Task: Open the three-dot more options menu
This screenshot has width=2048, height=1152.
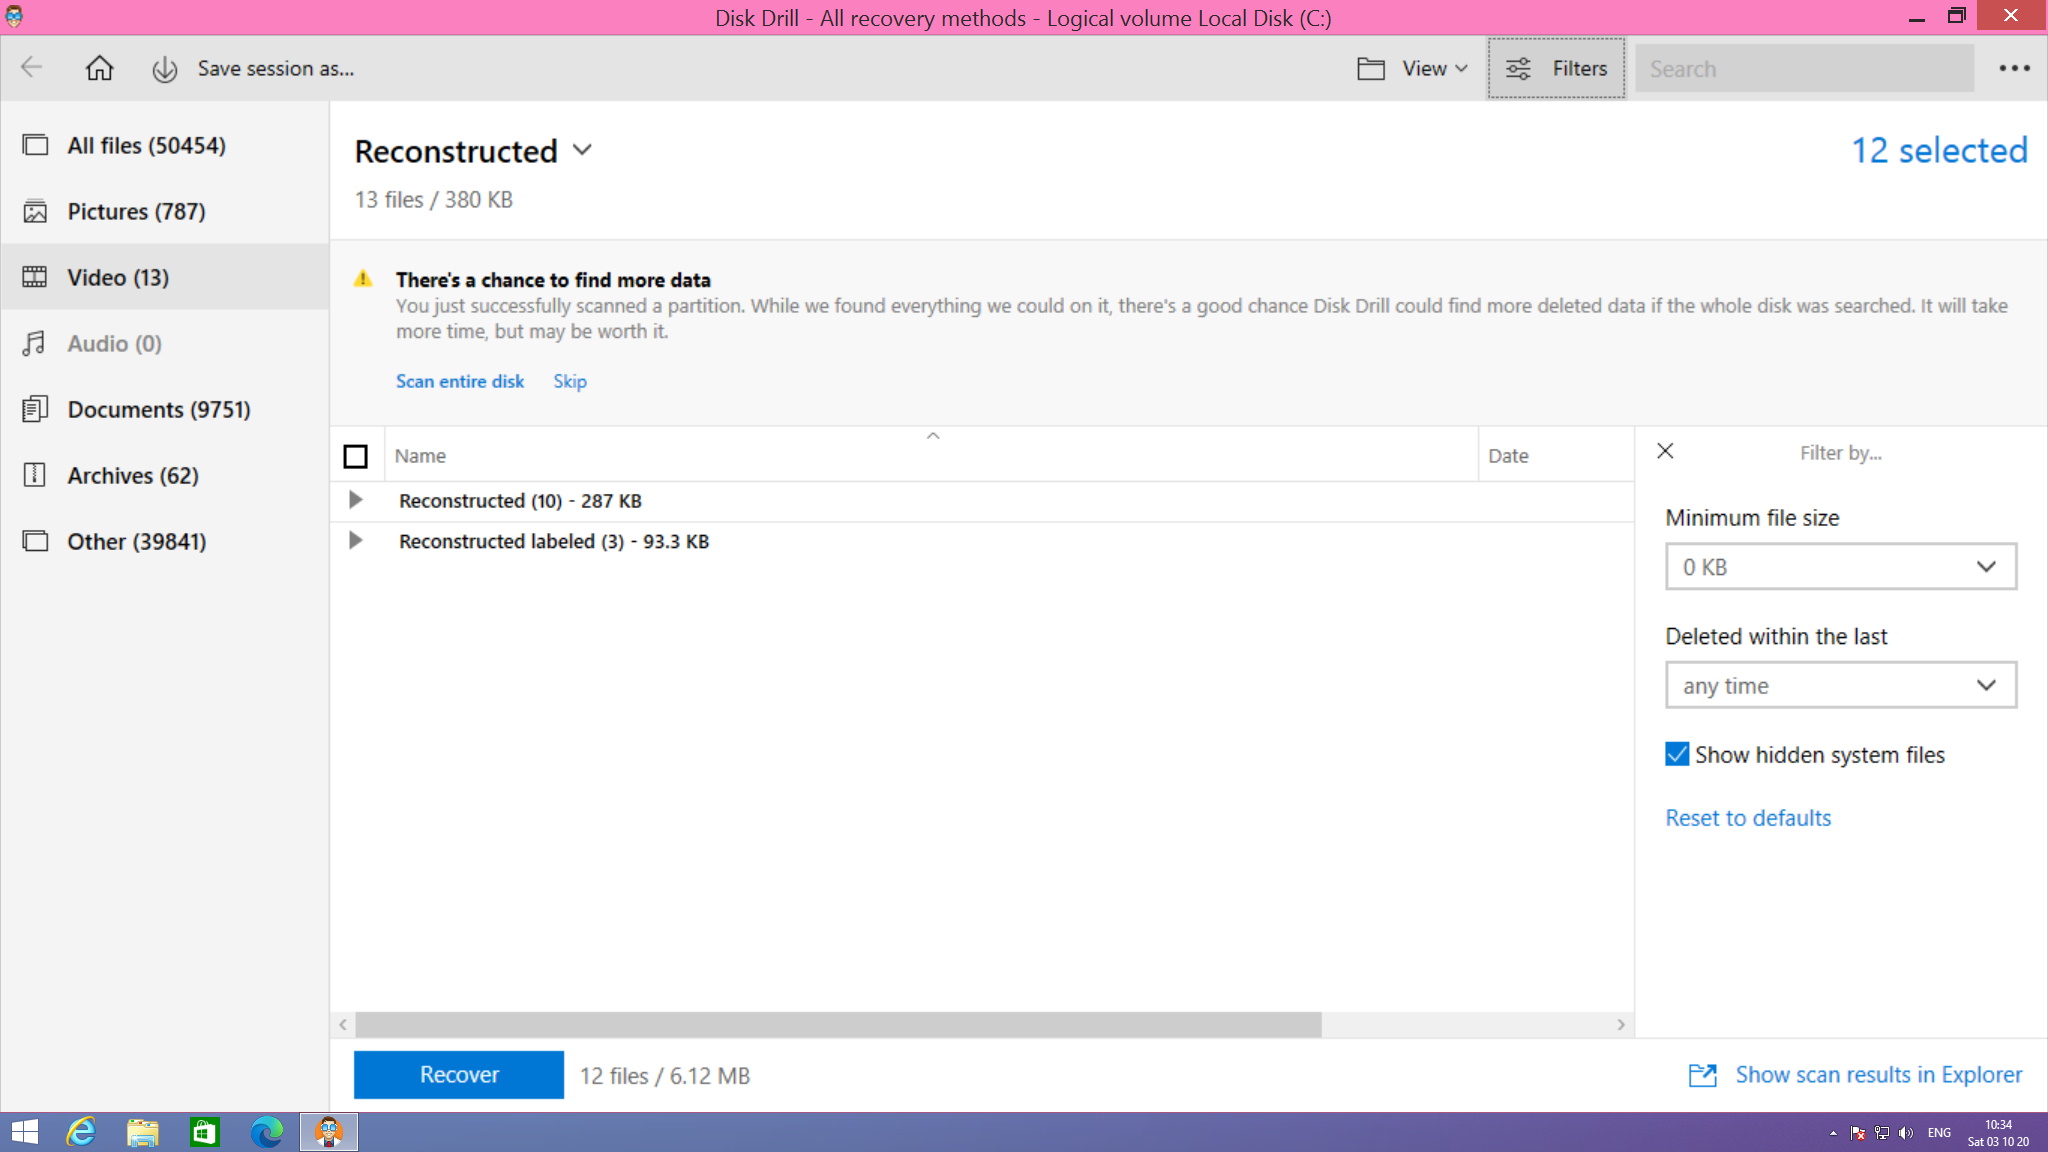Action: 2014,68
